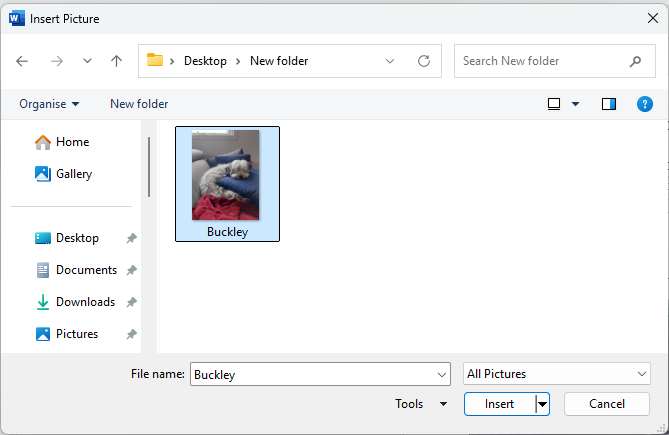The width and height of the screenshot is (669, 435).
Task: Click the Word icon in the title bar
Action: point(17,19)
